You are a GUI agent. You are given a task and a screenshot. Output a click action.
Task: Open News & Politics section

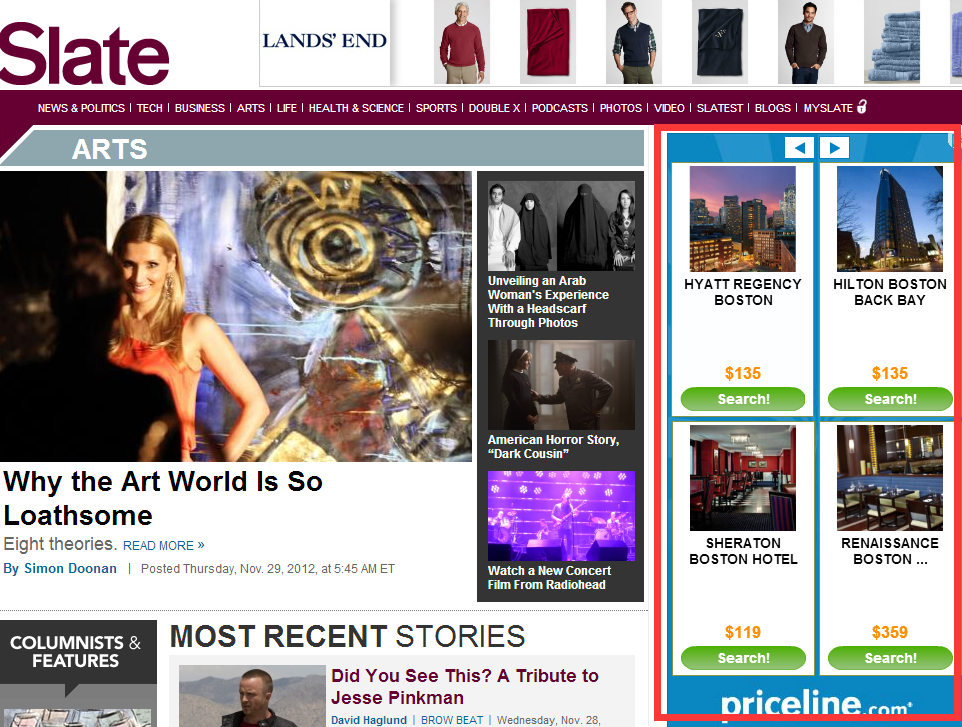[81, 108]
